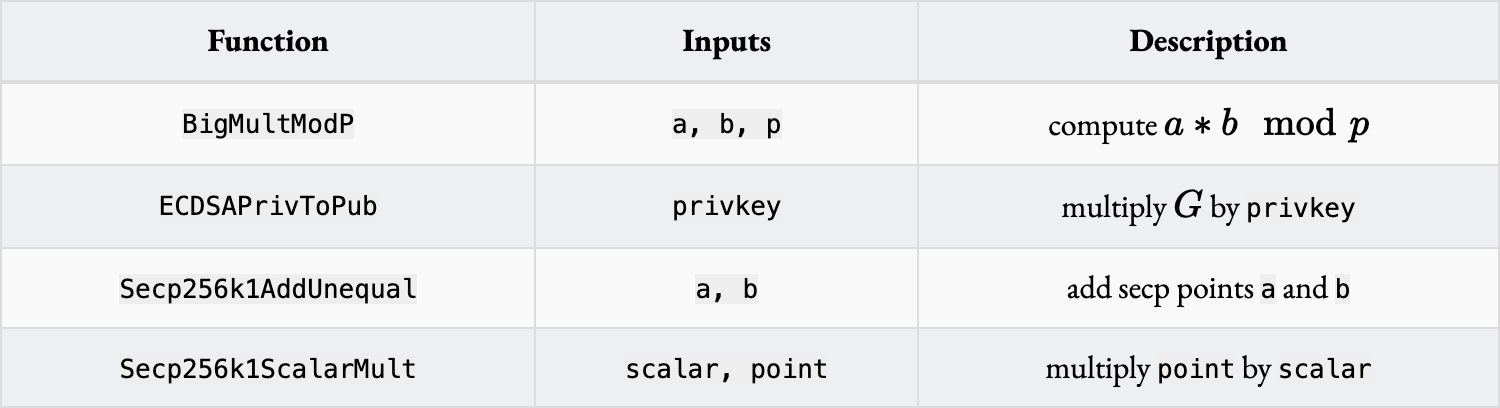The image size is (1500, 408).
Task: Click the code-styled "b" in AddUnequal description
Action: tap(1343, 290)
